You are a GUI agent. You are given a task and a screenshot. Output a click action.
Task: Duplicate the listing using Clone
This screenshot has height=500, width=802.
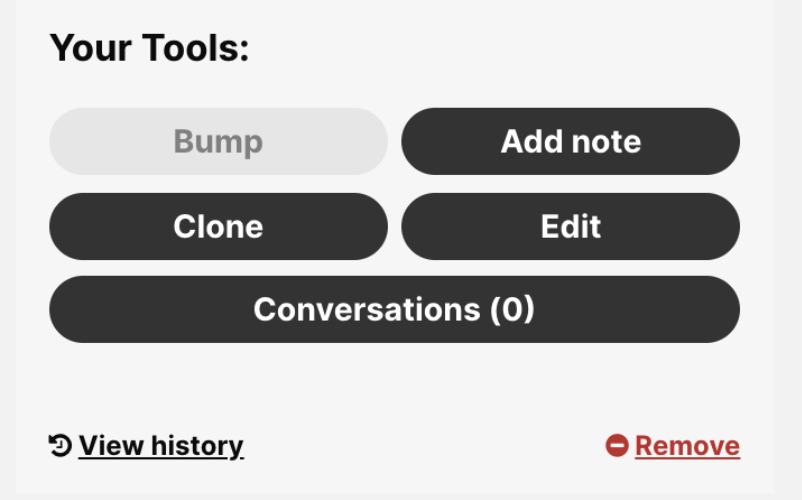pos(218,226)
